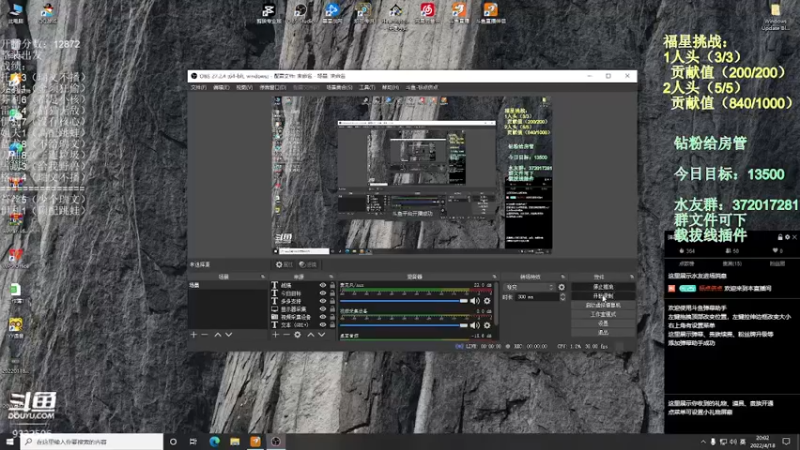Viewport: 800px width, 450px height.
Task: Move the scene up in the list
Action: coord(217,335)
